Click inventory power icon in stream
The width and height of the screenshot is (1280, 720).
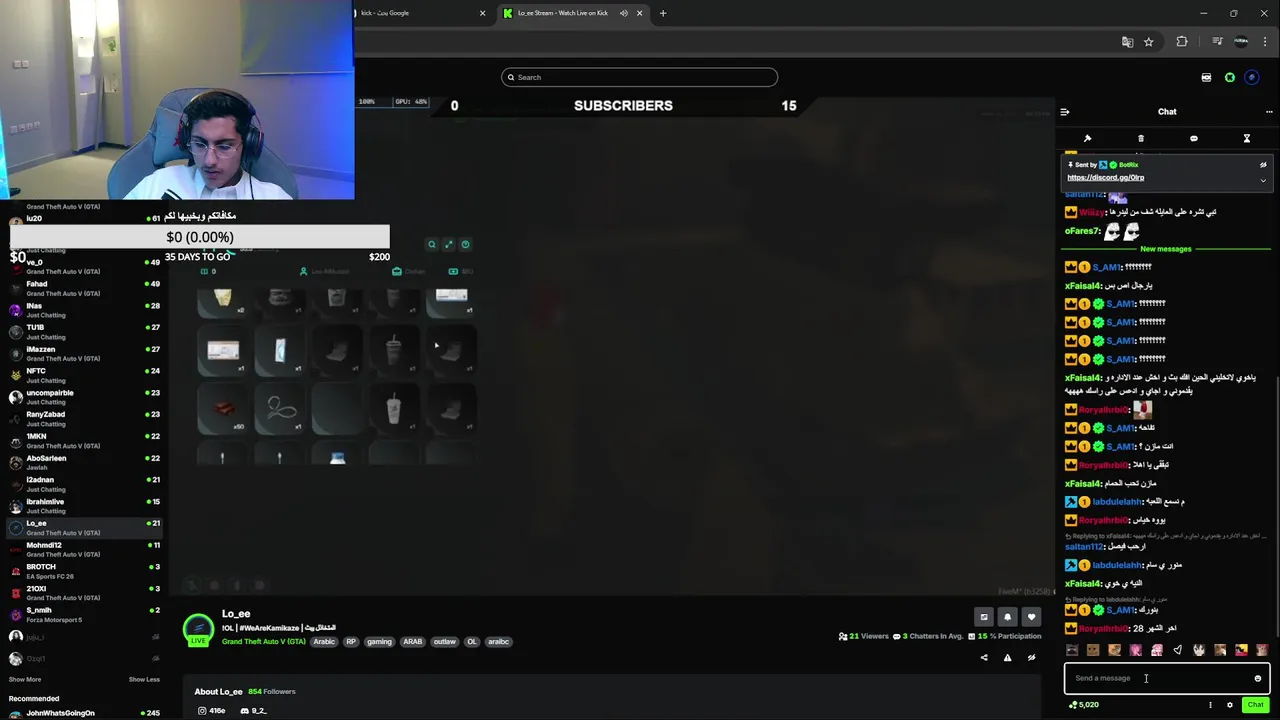(466, 244)
